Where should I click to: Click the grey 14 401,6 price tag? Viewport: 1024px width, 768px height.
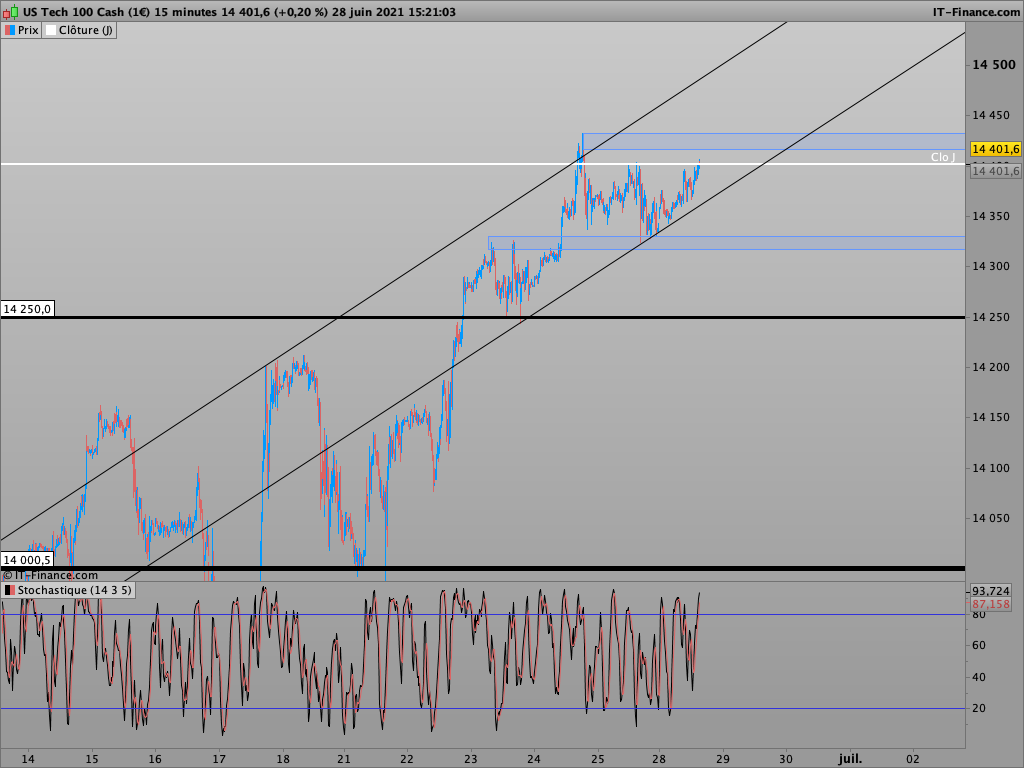(x=996, y=171)
